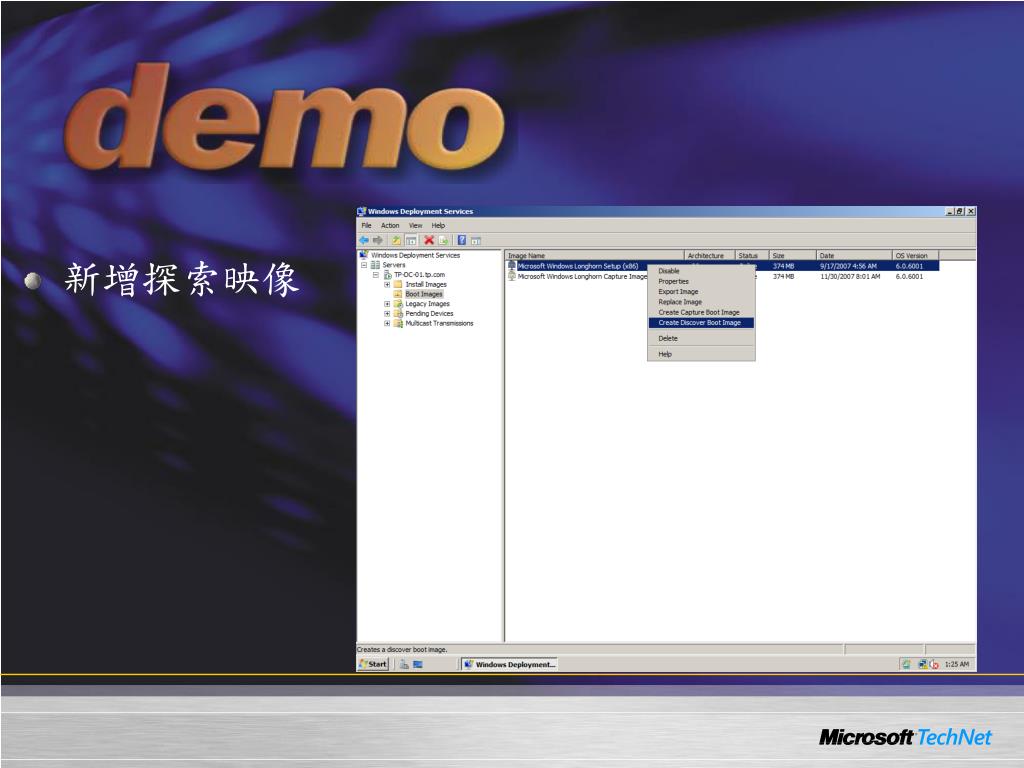Select the TP-DC-01.tp.com server label
Screen dimensions: 1024x768
[419, 274]
